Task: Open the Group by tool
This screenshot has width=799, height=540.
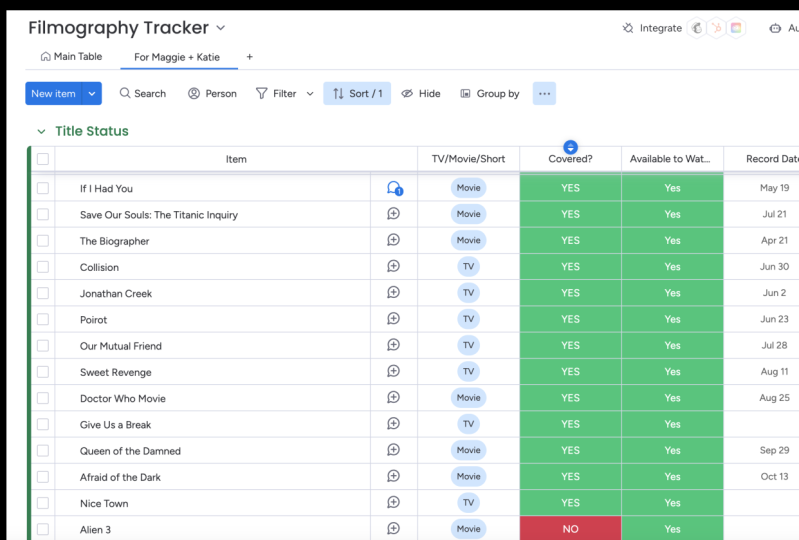Action: click(490, 93)
